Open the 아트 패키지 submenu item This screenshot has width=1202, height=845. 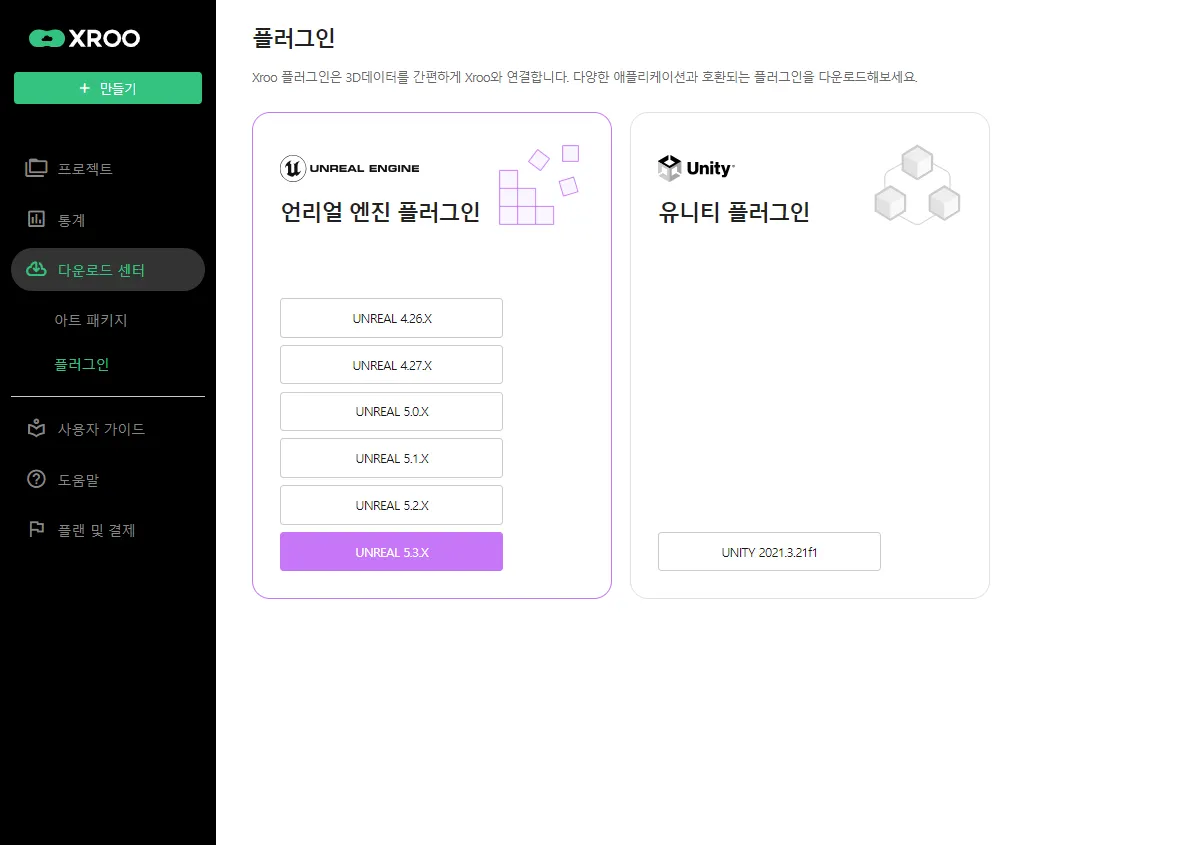point(91,321)
